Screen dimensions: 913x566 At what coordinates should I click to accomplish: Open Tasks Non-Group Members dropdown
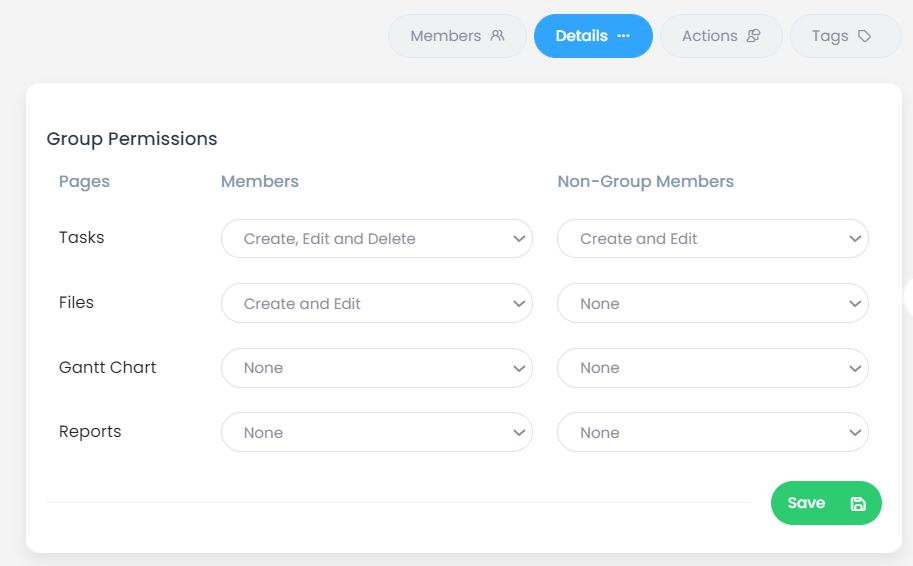tap(713, 239)
